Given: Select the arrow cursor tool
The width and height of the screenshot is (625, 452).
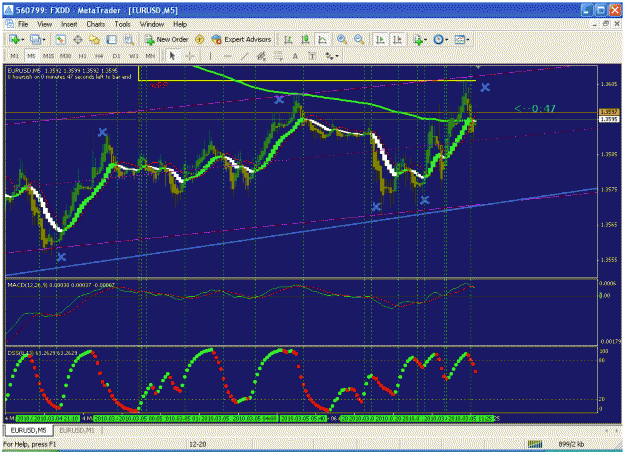Looking at the screenshot, I should click(172, 56).
